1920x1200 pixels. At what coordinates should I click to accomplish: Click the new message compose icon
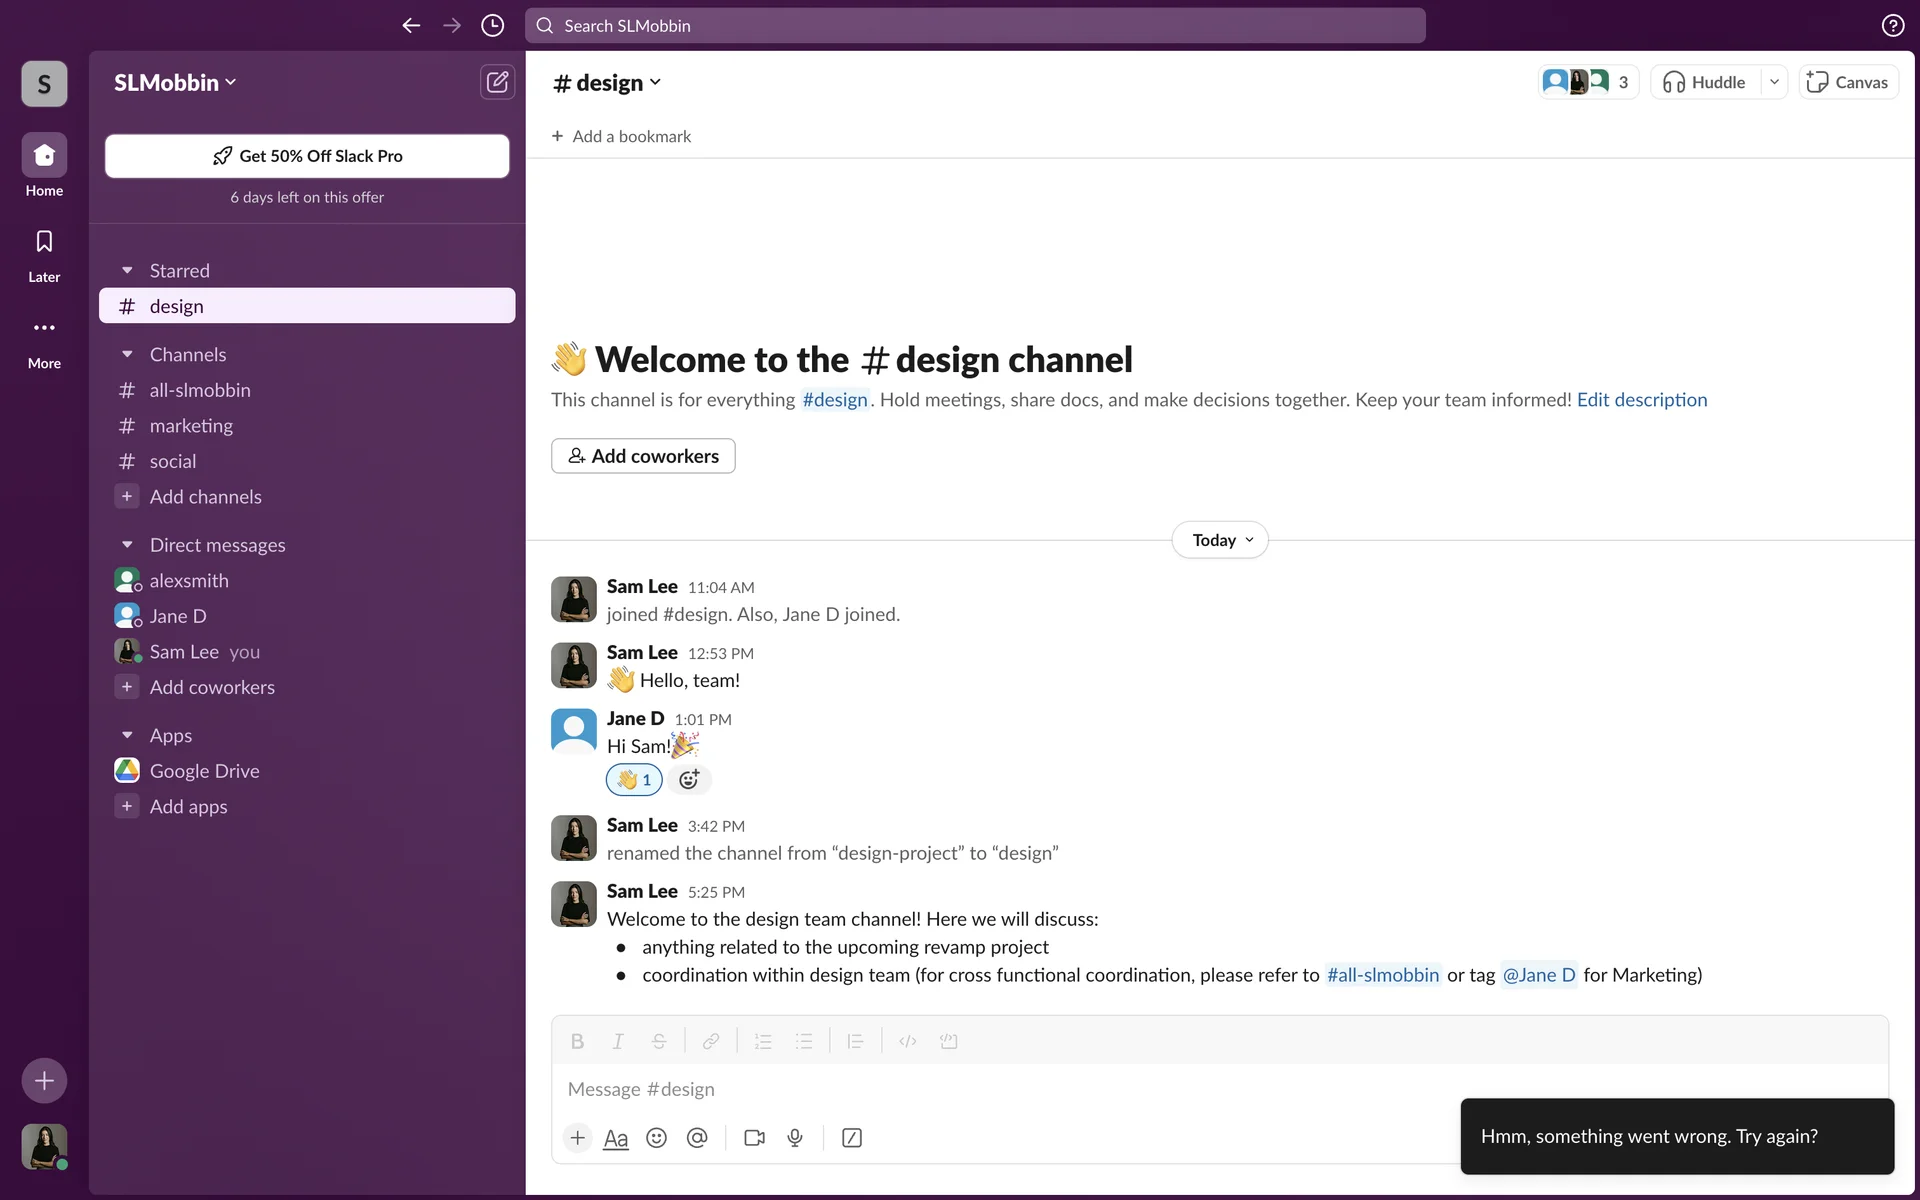click(497, 82)
